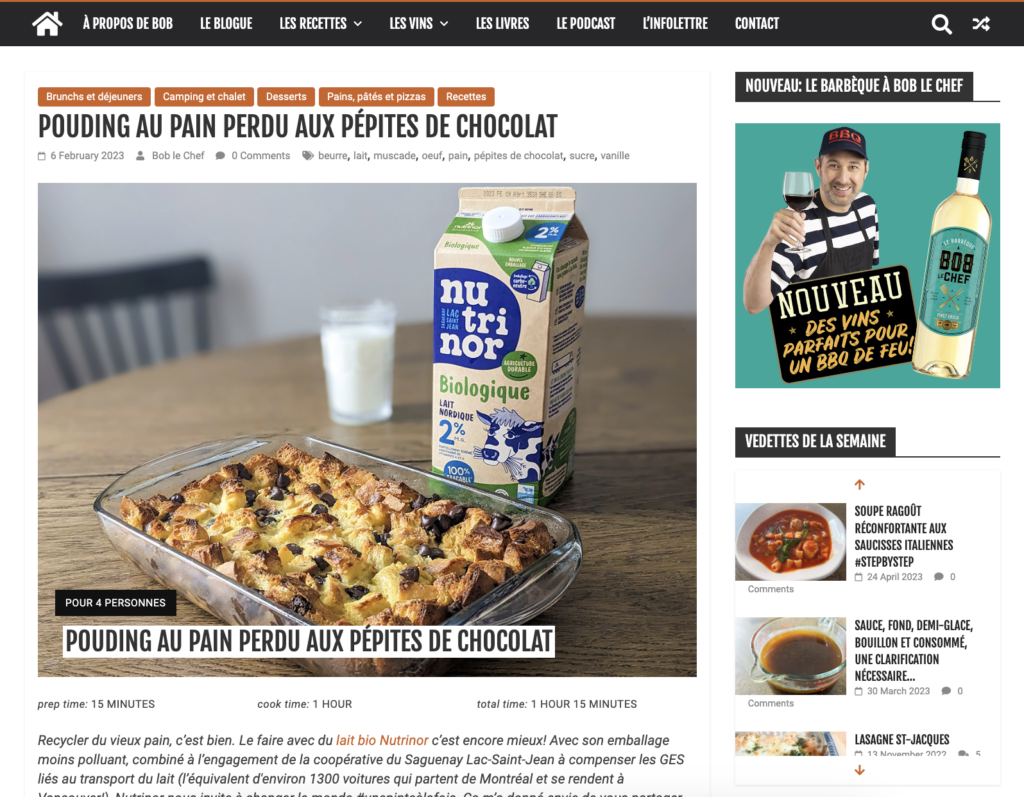Screen dimensions: 1024x797
Task: Open the BBQ wines promotional banner
Action: (x=867, y=255)
